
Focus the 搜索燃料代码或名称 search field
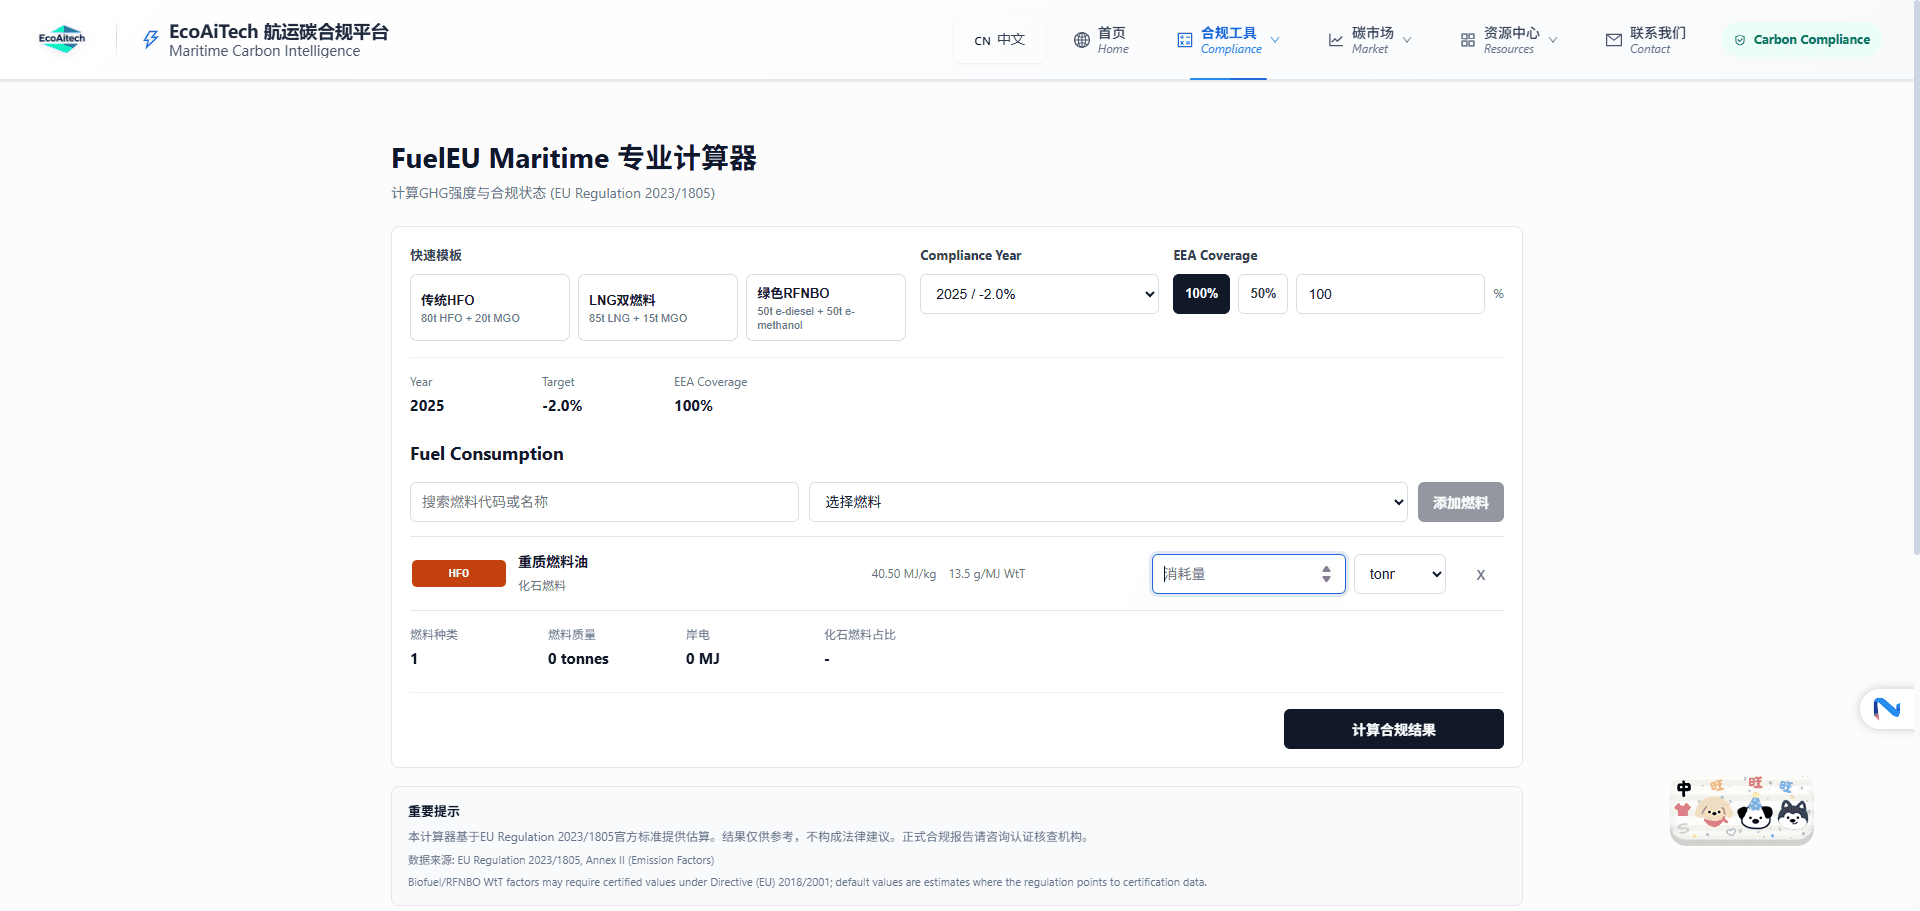coord(604,502)
